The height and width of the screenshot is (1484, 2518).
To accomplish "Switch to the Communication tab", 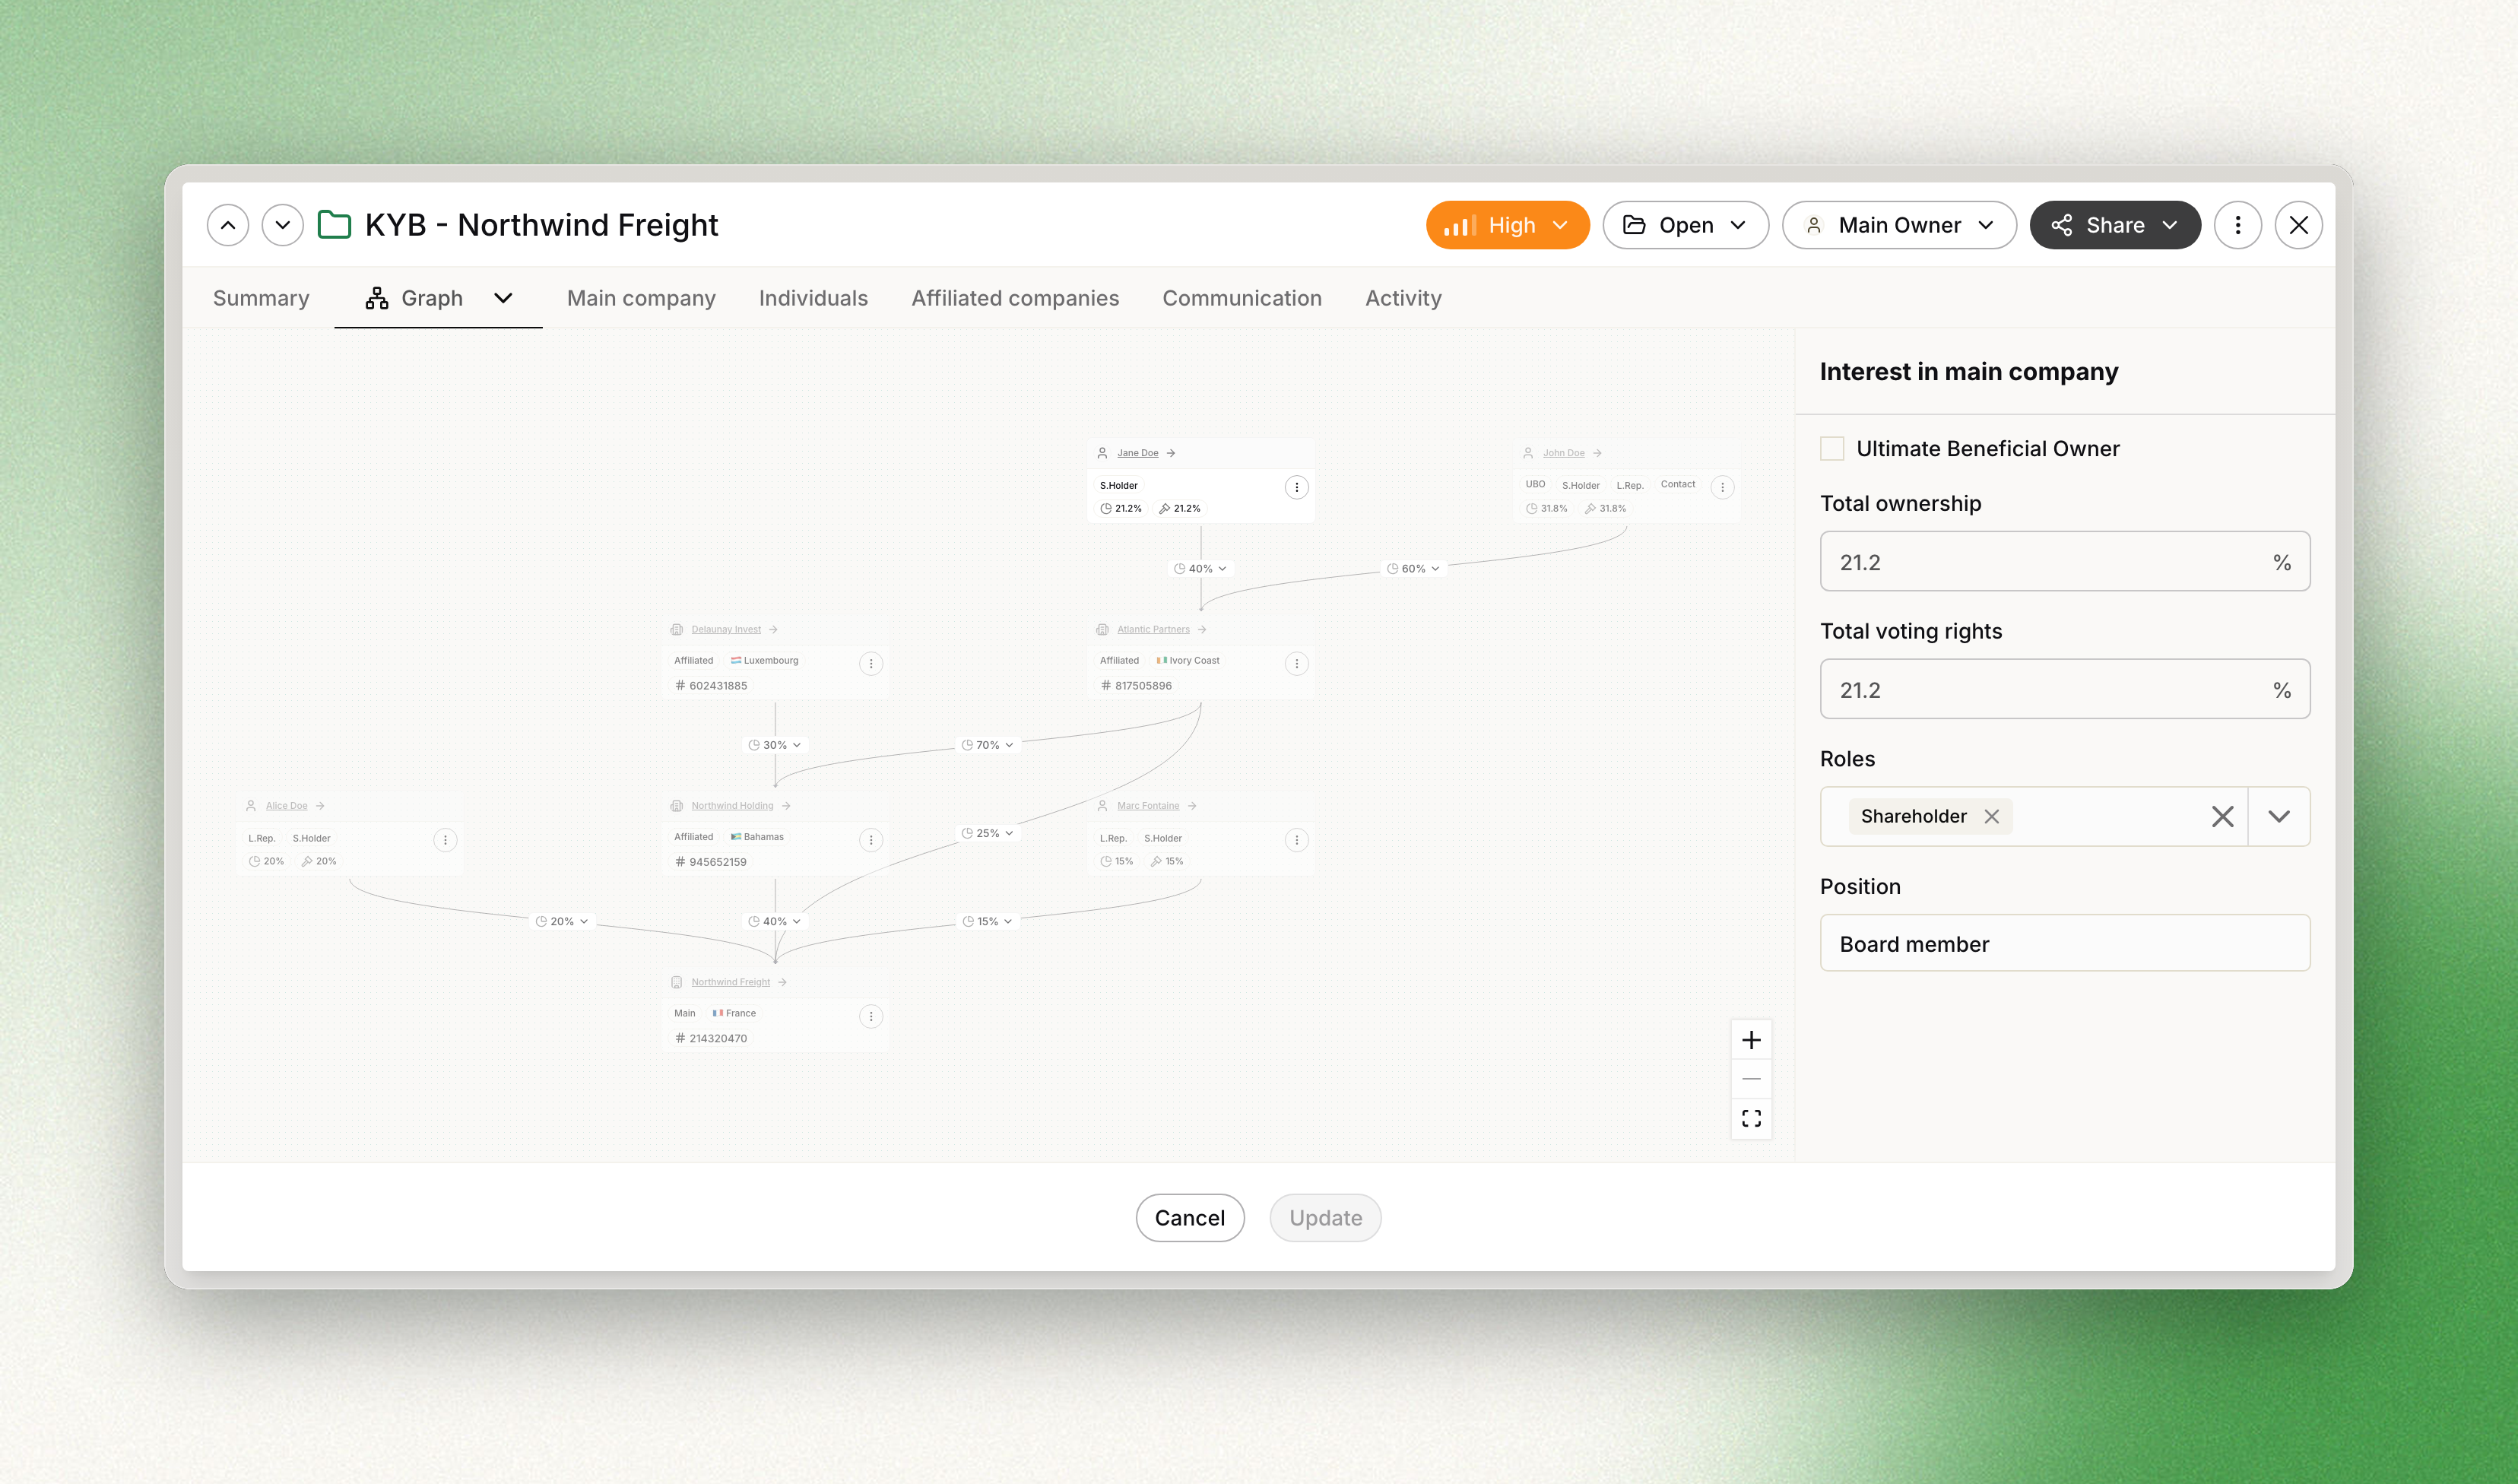I will (x=1242, y=298).
